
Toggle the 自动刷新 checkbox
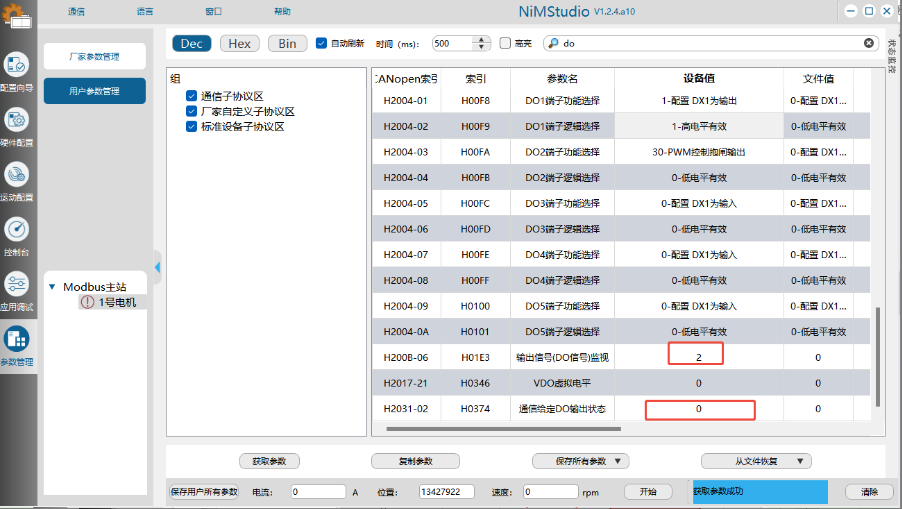pos(321,43)
